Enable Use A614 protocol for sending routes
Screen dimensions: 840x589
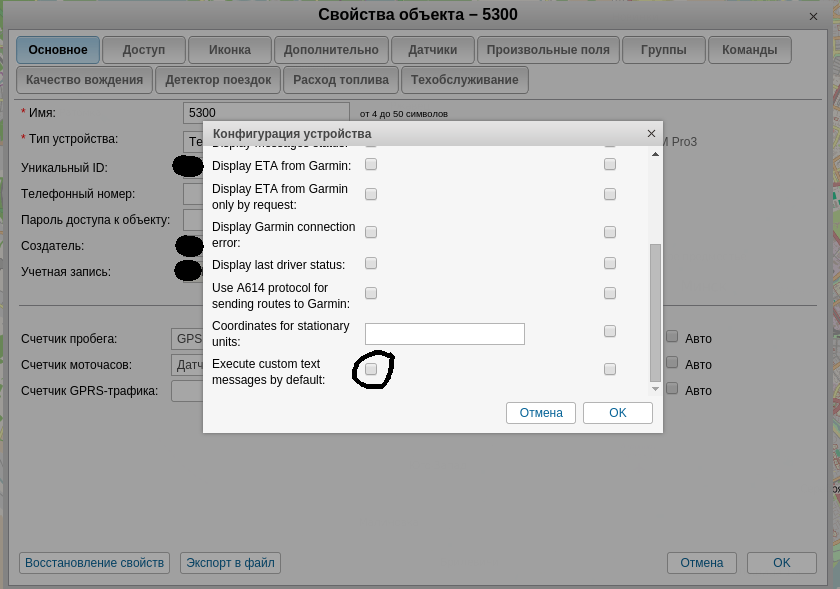point(371,294)
